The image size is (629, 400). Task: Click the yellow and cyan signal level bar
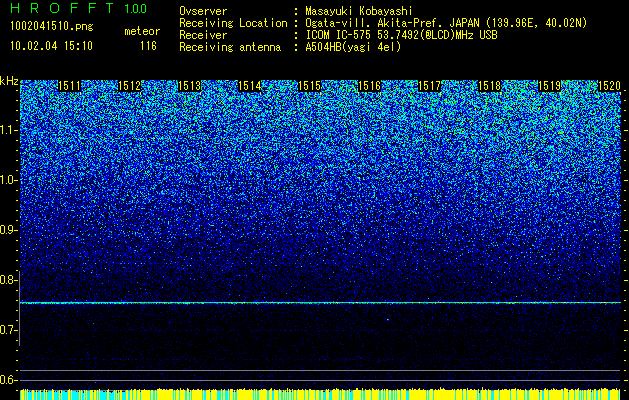click(321, 394)
